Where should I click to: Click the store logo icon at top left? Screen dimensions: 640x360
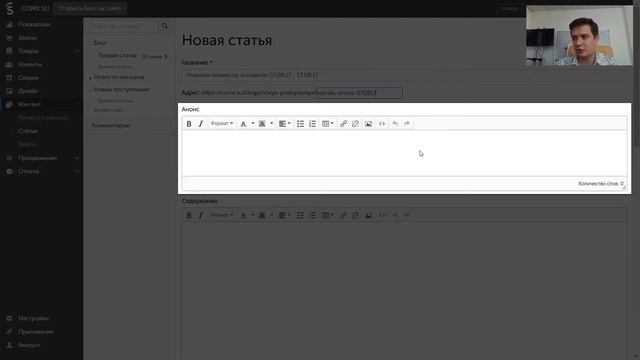point(10,8)
